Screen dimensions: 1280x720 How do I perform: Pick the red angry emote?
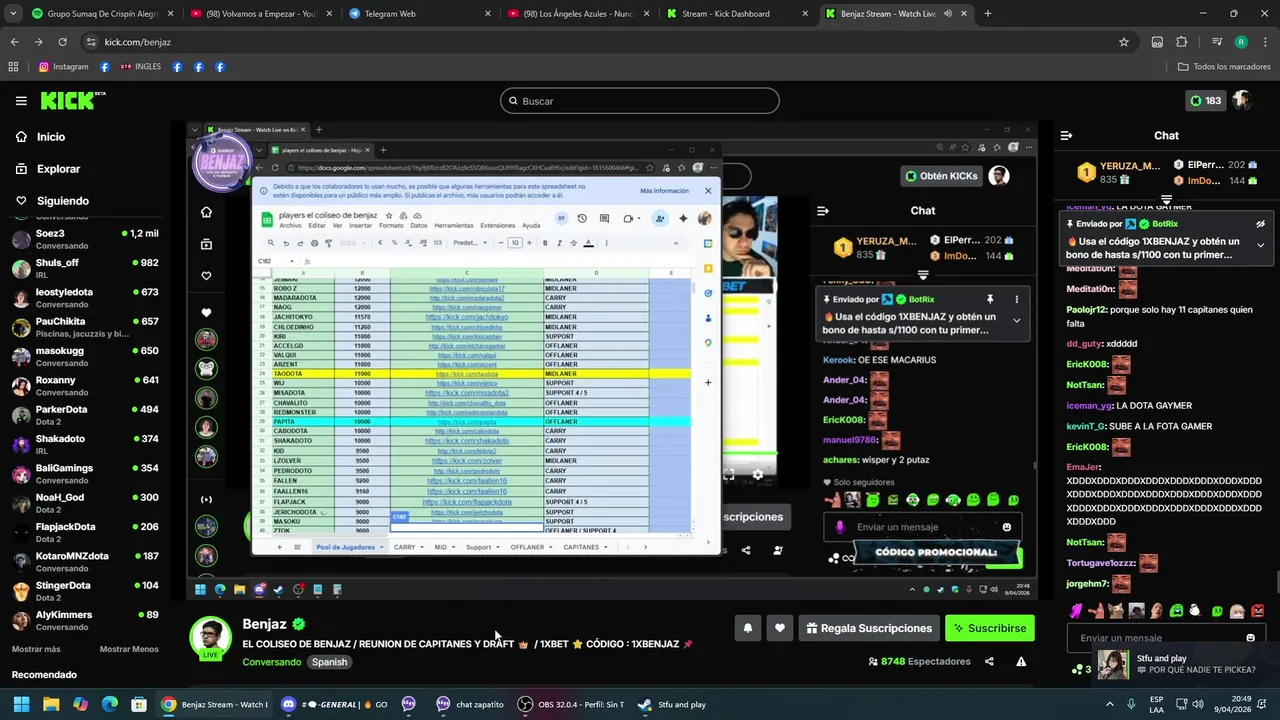(x=1258, y=610)
